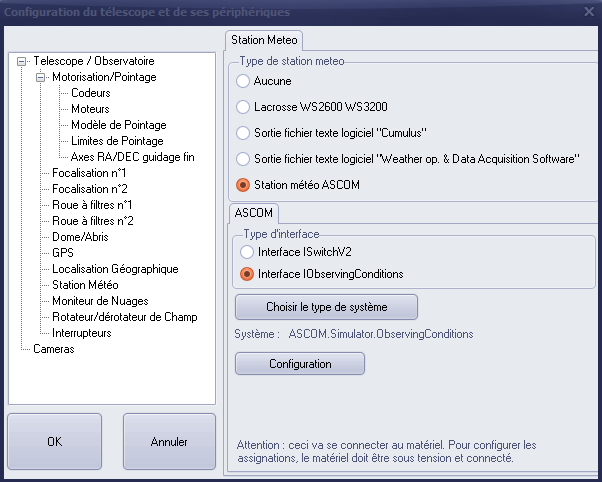The width and height of the screenshot is (602, 482).
Task: Select Sortie fichier texte logiciel Cumulus
Action: pyautogui.click(x=243, y=132)
